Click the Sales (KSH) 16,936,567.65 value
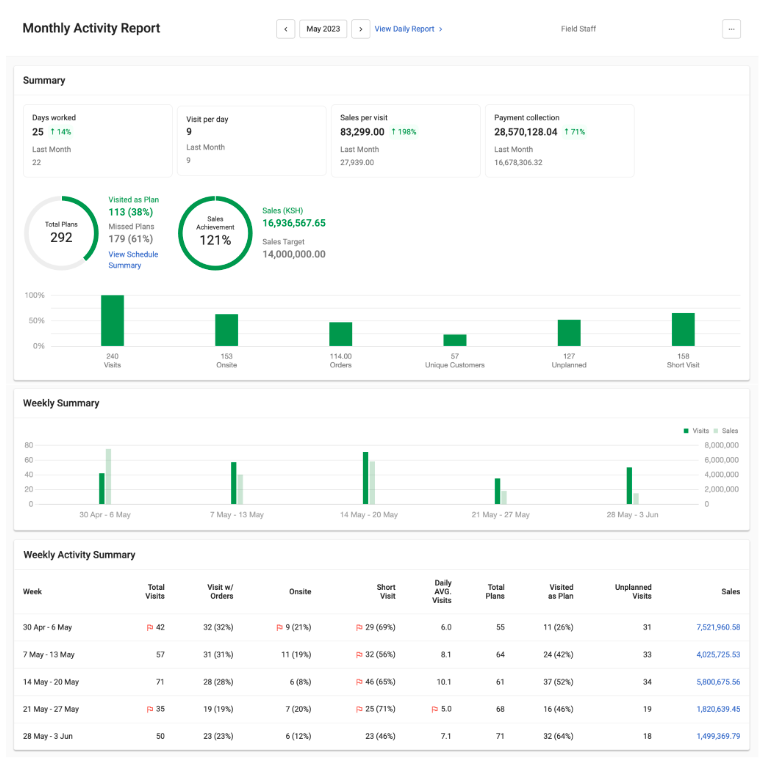This screenshot has width=759, height=758. (294, 223)
